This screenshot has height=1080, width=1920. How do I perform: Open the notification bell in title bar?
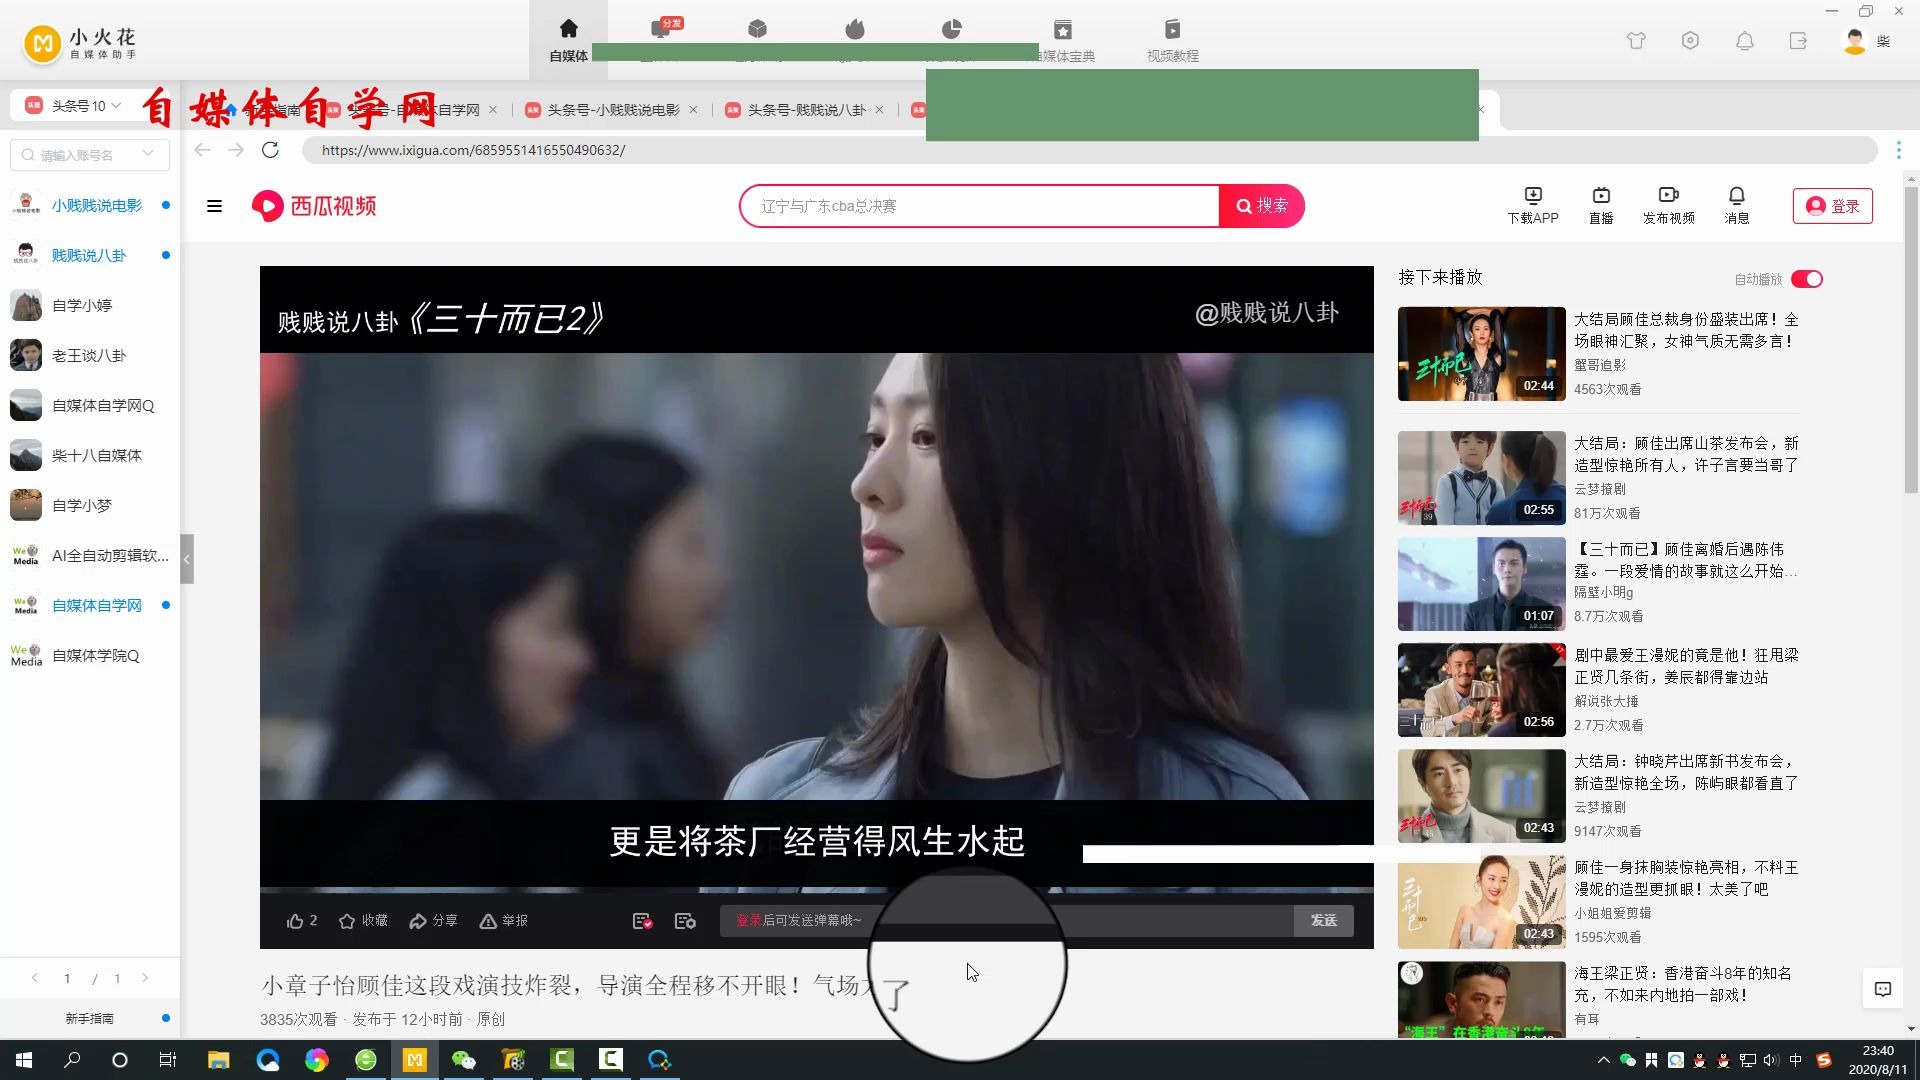1744,41
